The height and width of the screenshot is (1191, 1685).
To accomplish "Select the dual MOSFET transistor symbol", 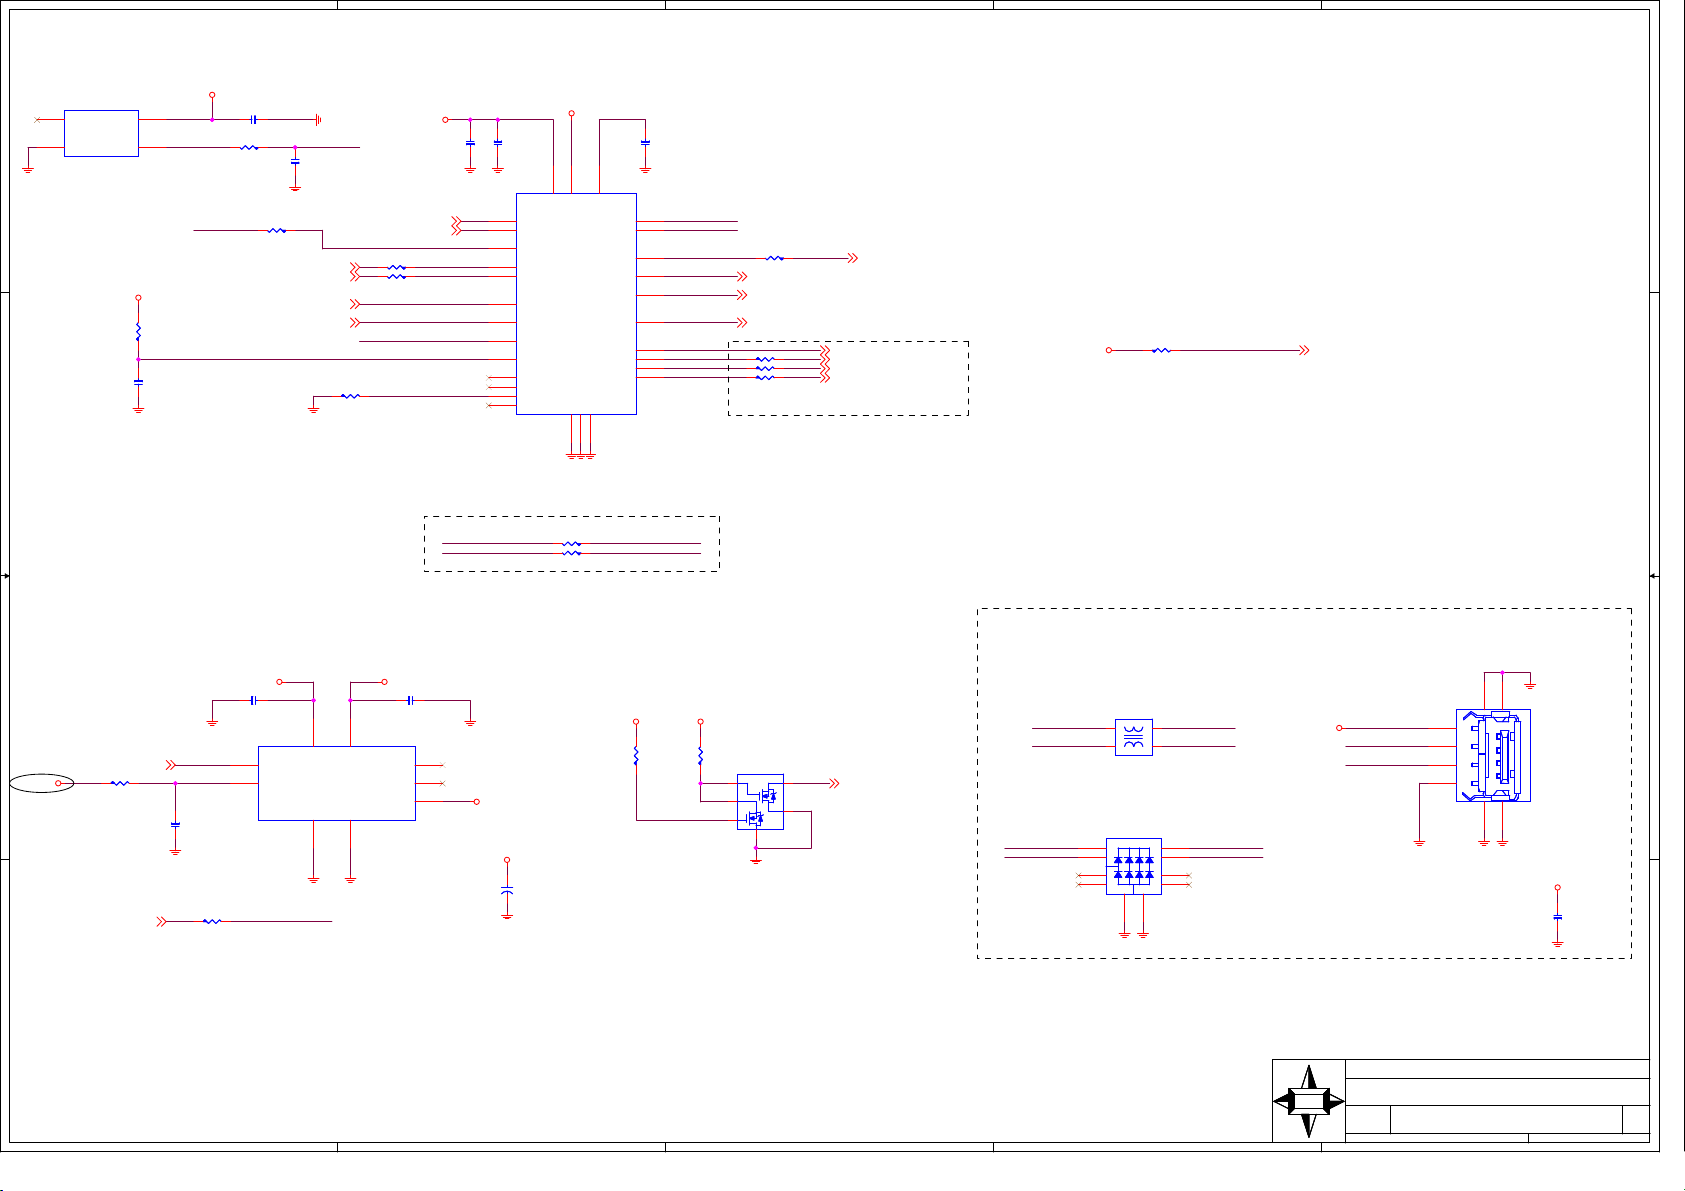I will coord(760,801).
